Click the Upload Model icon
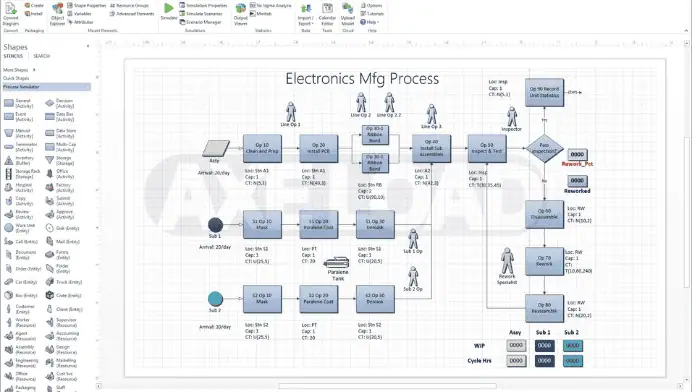This screenshot has width=692, height=392. tap(347, 14)
